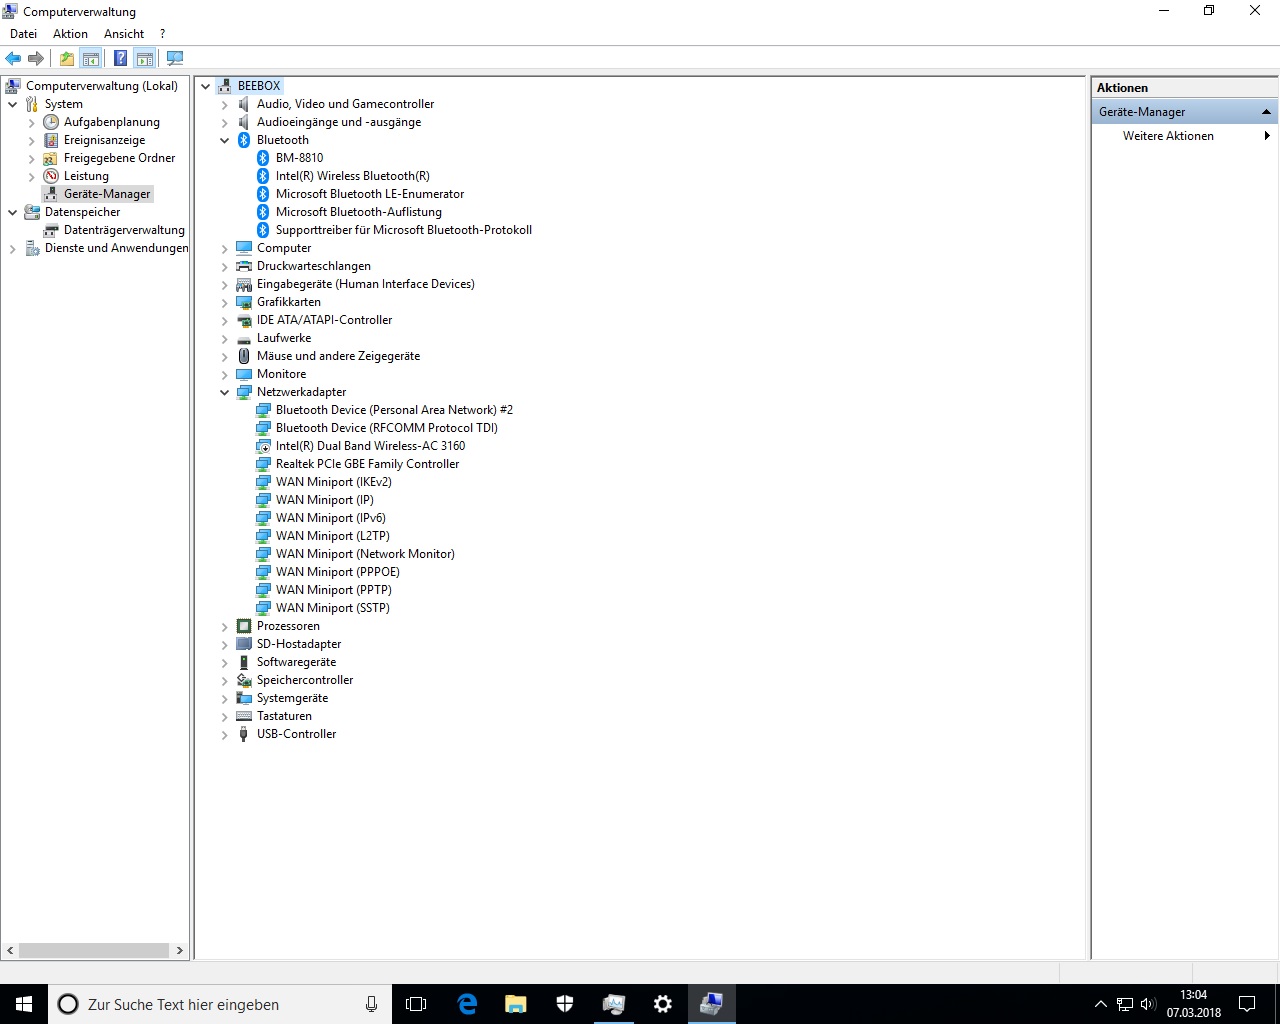Screen dimensions: 1280x1024
Task: Click the Back arrow toolbar icon
Action: tap(14, 58)
